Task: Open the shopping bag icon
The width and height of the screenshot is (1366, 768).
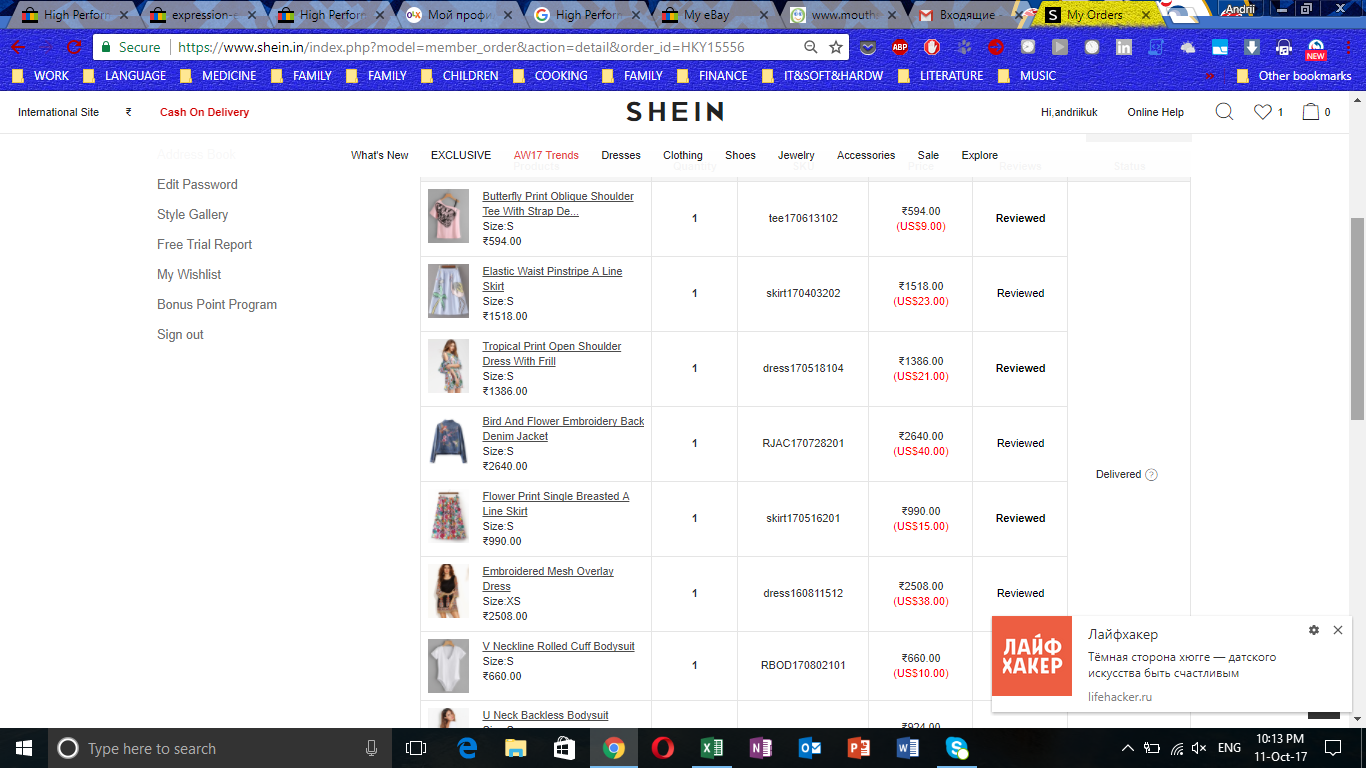Action: click(x=1310, y=112)
